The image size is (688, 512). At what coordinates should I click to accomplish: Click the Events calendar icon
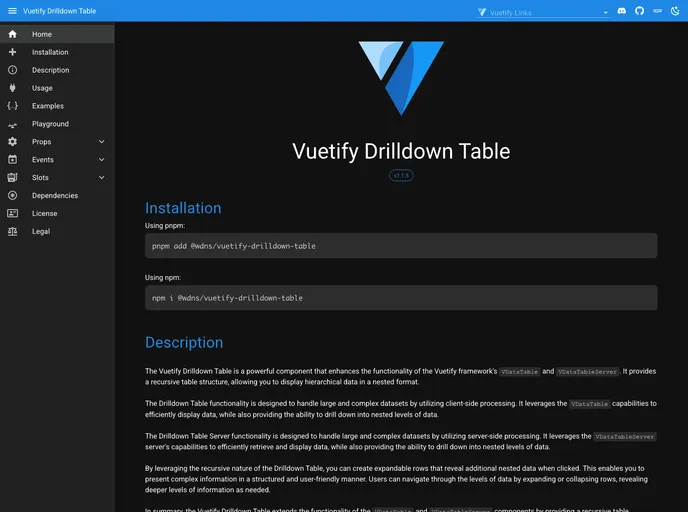(12, 160)
